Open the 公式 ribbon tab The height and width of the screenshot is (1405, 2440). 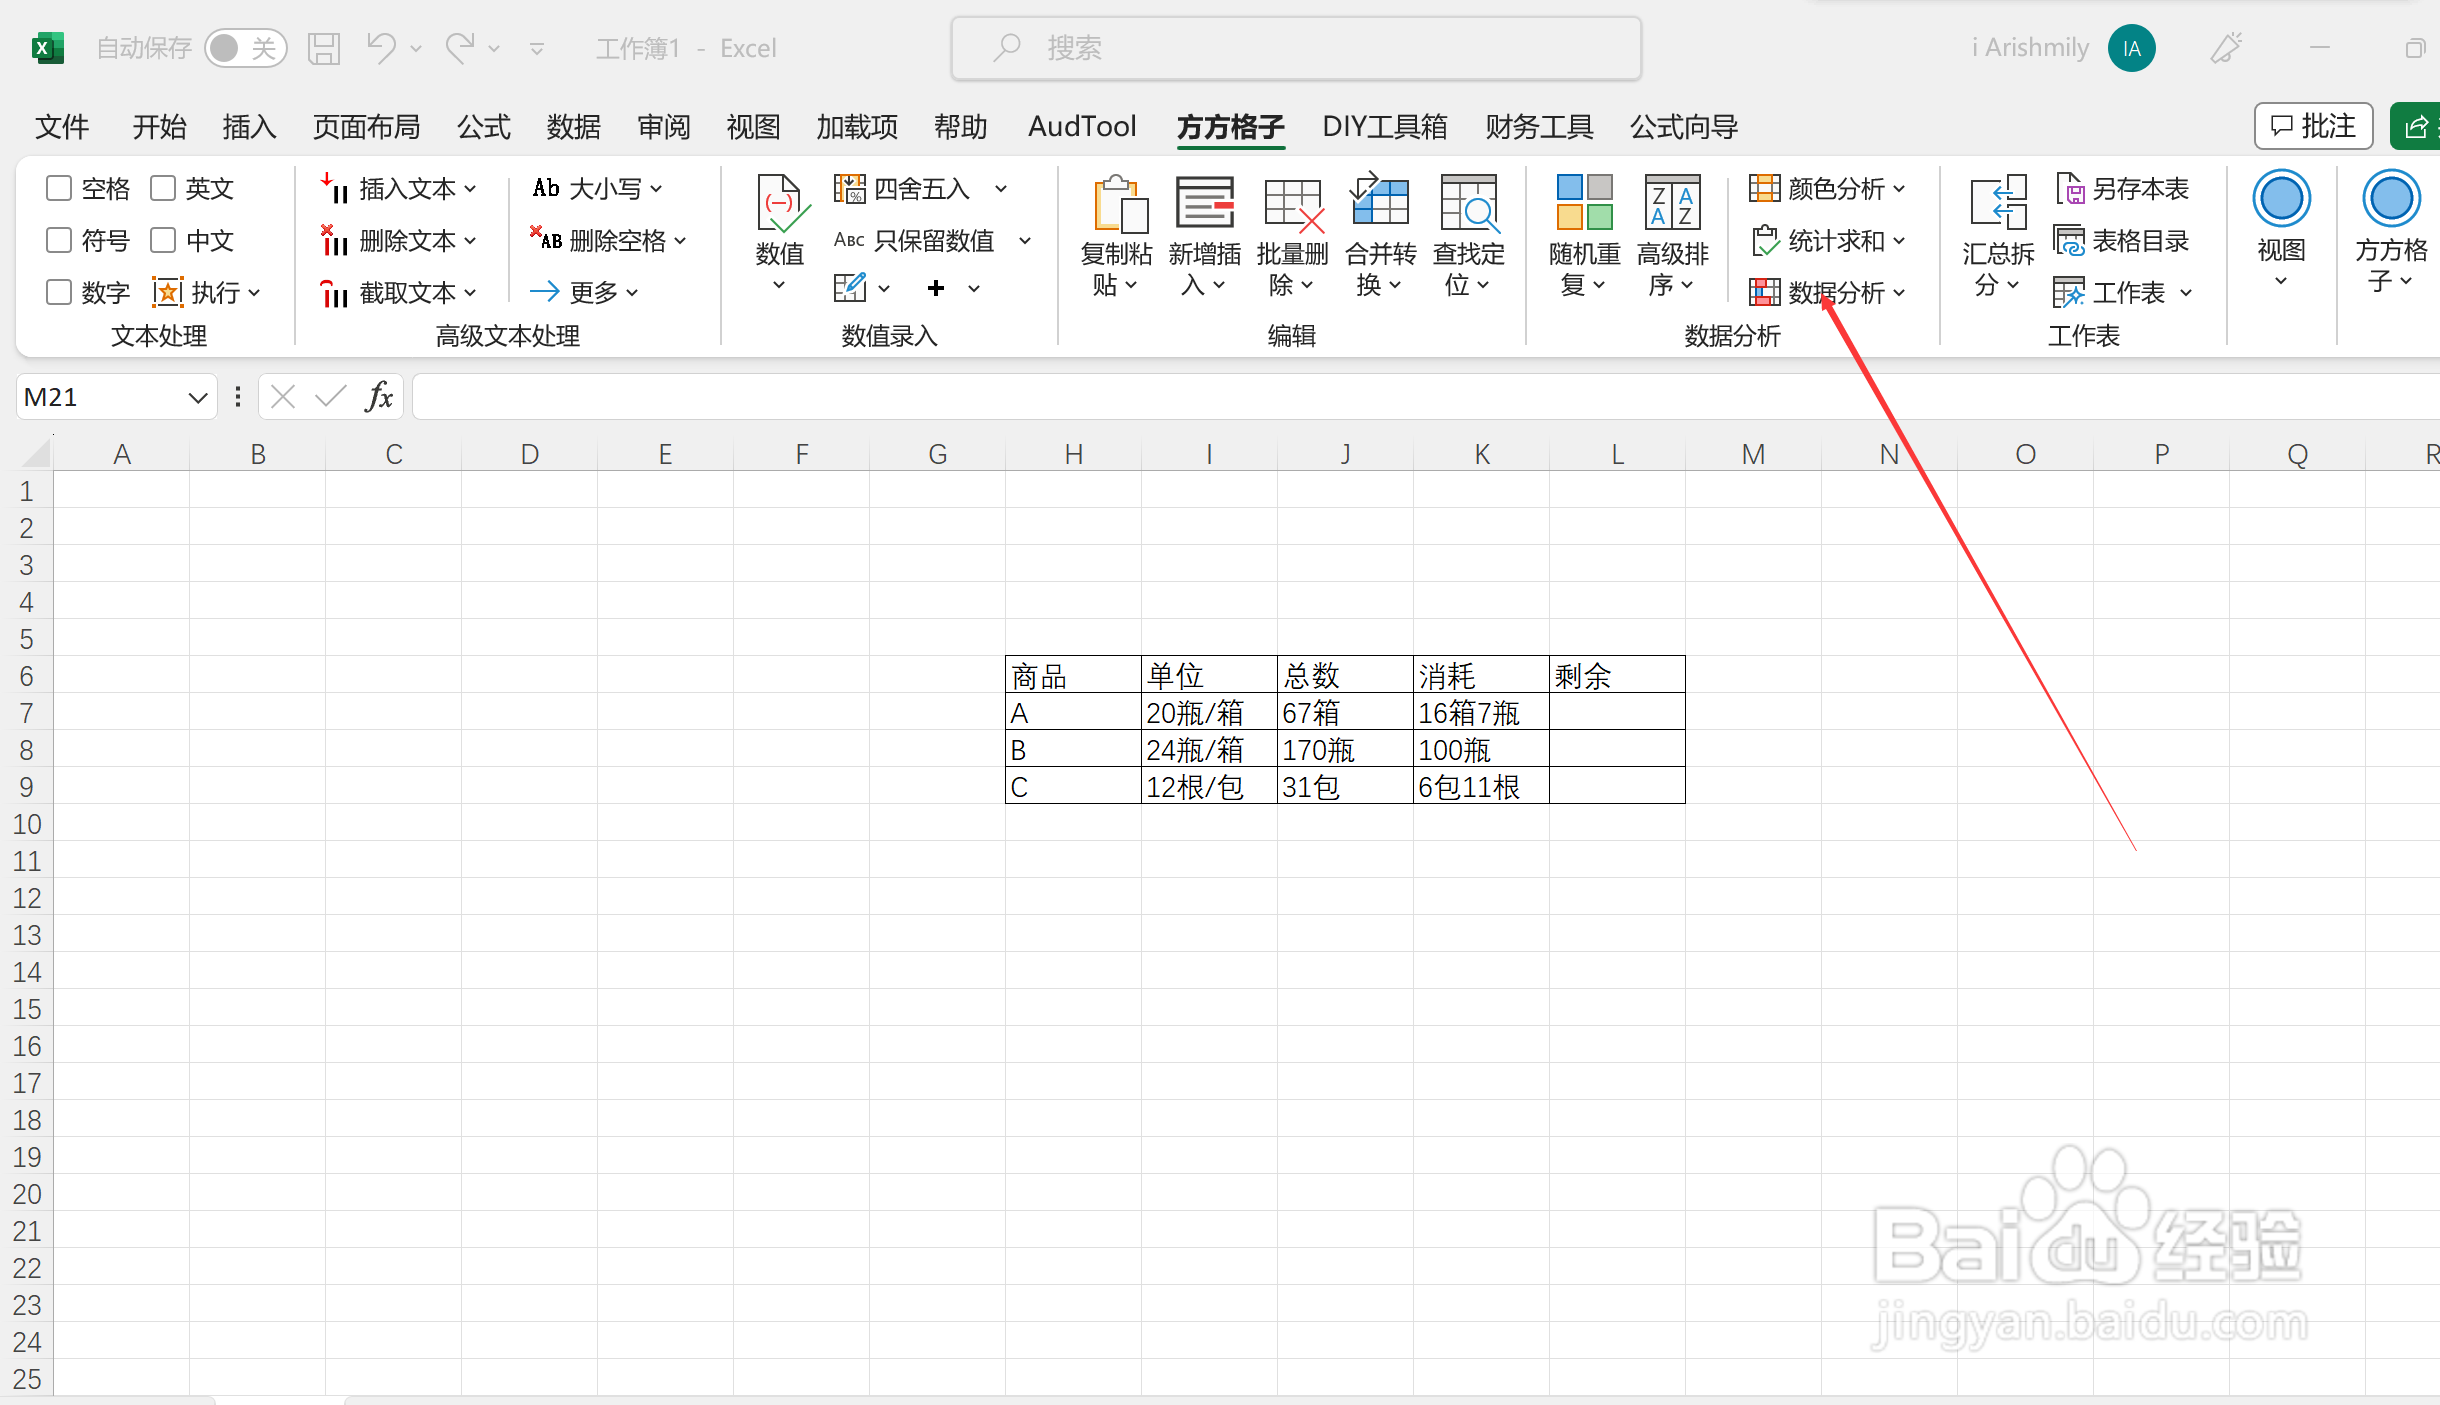(x=483, y=127)
